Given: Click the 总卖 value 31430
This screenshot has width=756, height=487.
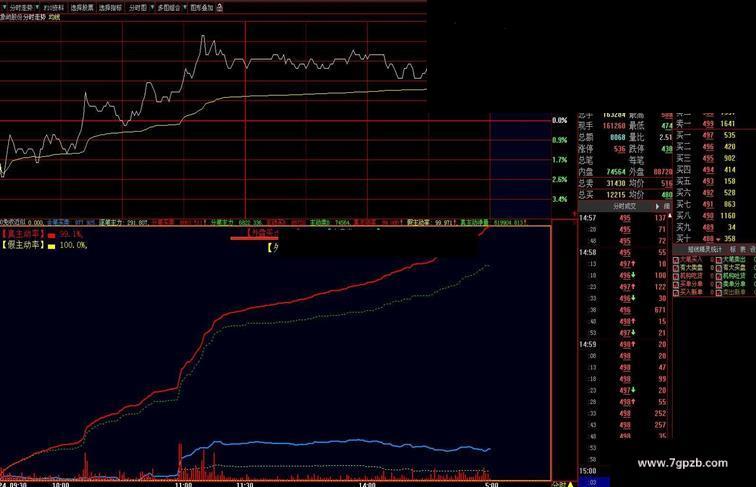Looking at the screenshot, I should click(x=616, y=183).
